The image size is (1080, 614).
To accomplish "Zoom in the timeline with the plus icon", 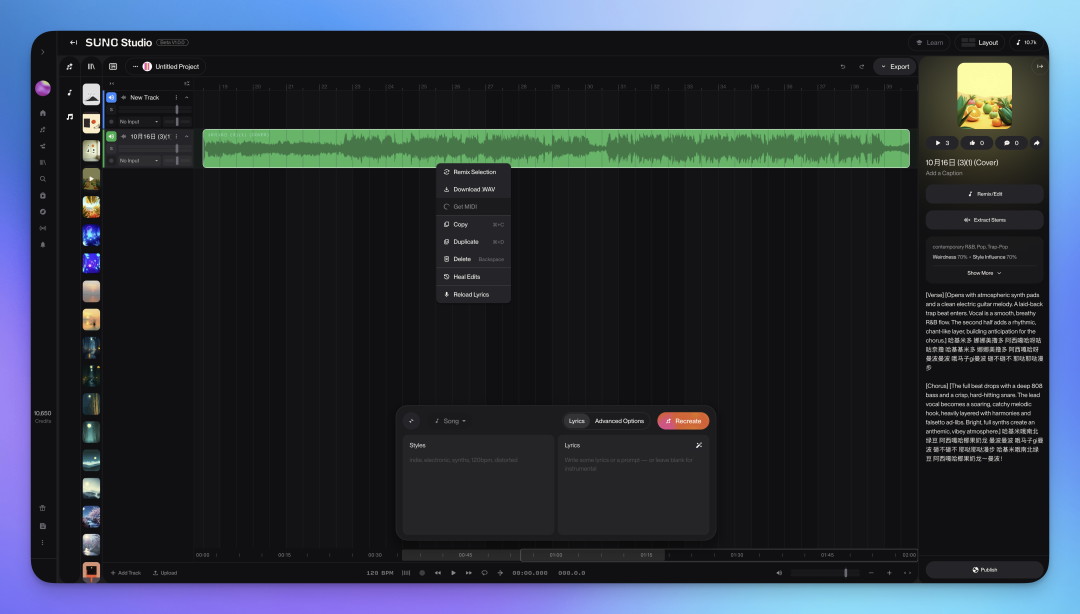I will point(889,573).
